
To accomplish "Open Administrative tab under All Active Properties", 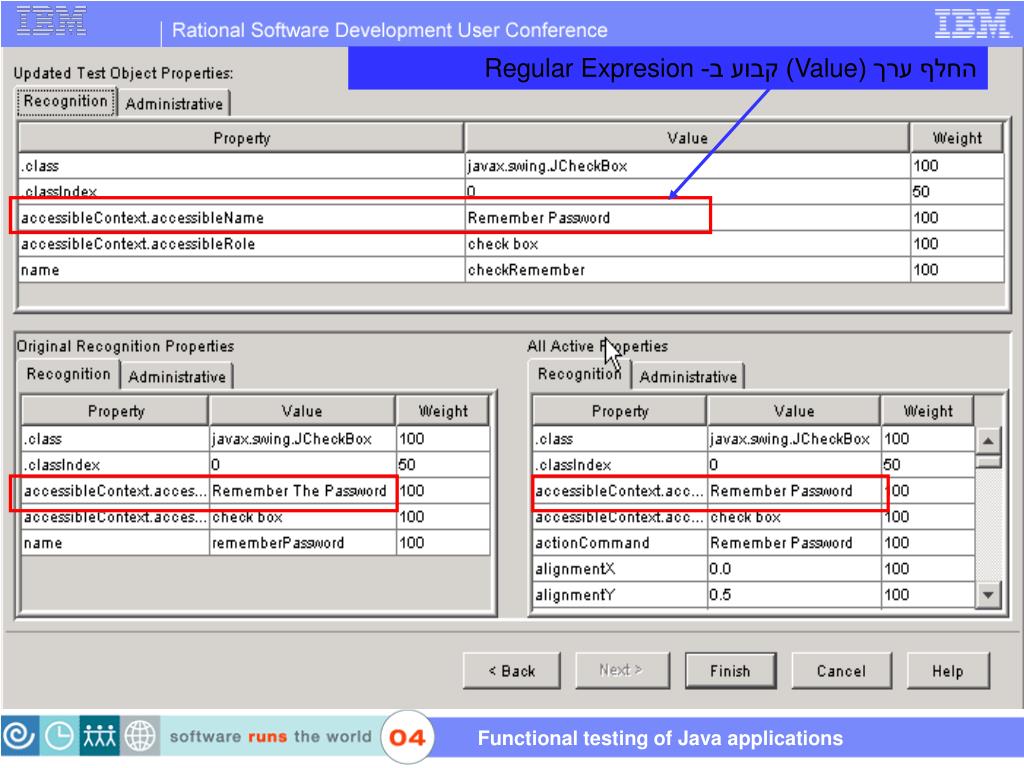I will pos(688,377).
